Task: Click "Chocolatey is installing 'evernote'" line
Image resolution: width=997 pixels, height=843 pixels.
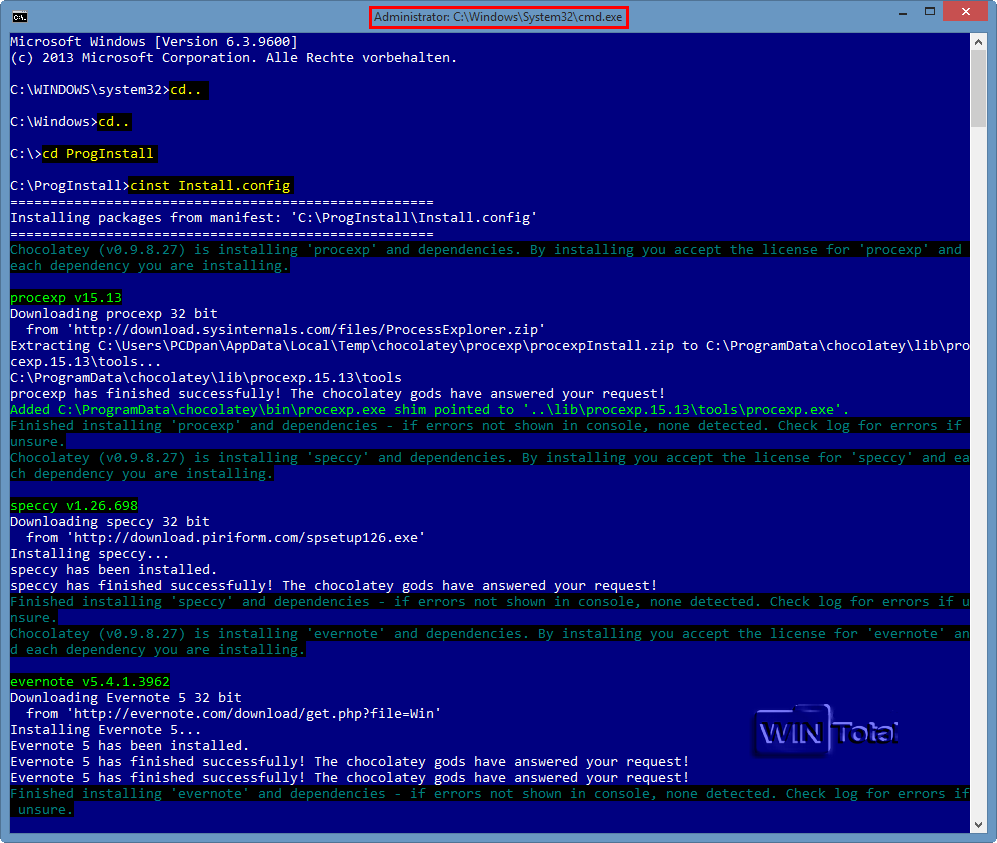Action: tap(490, 641)
